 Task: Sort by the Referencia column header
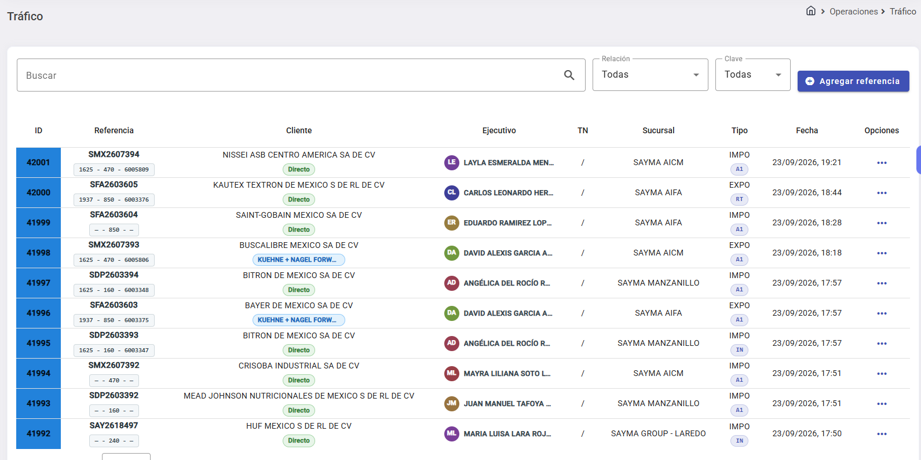114,130
